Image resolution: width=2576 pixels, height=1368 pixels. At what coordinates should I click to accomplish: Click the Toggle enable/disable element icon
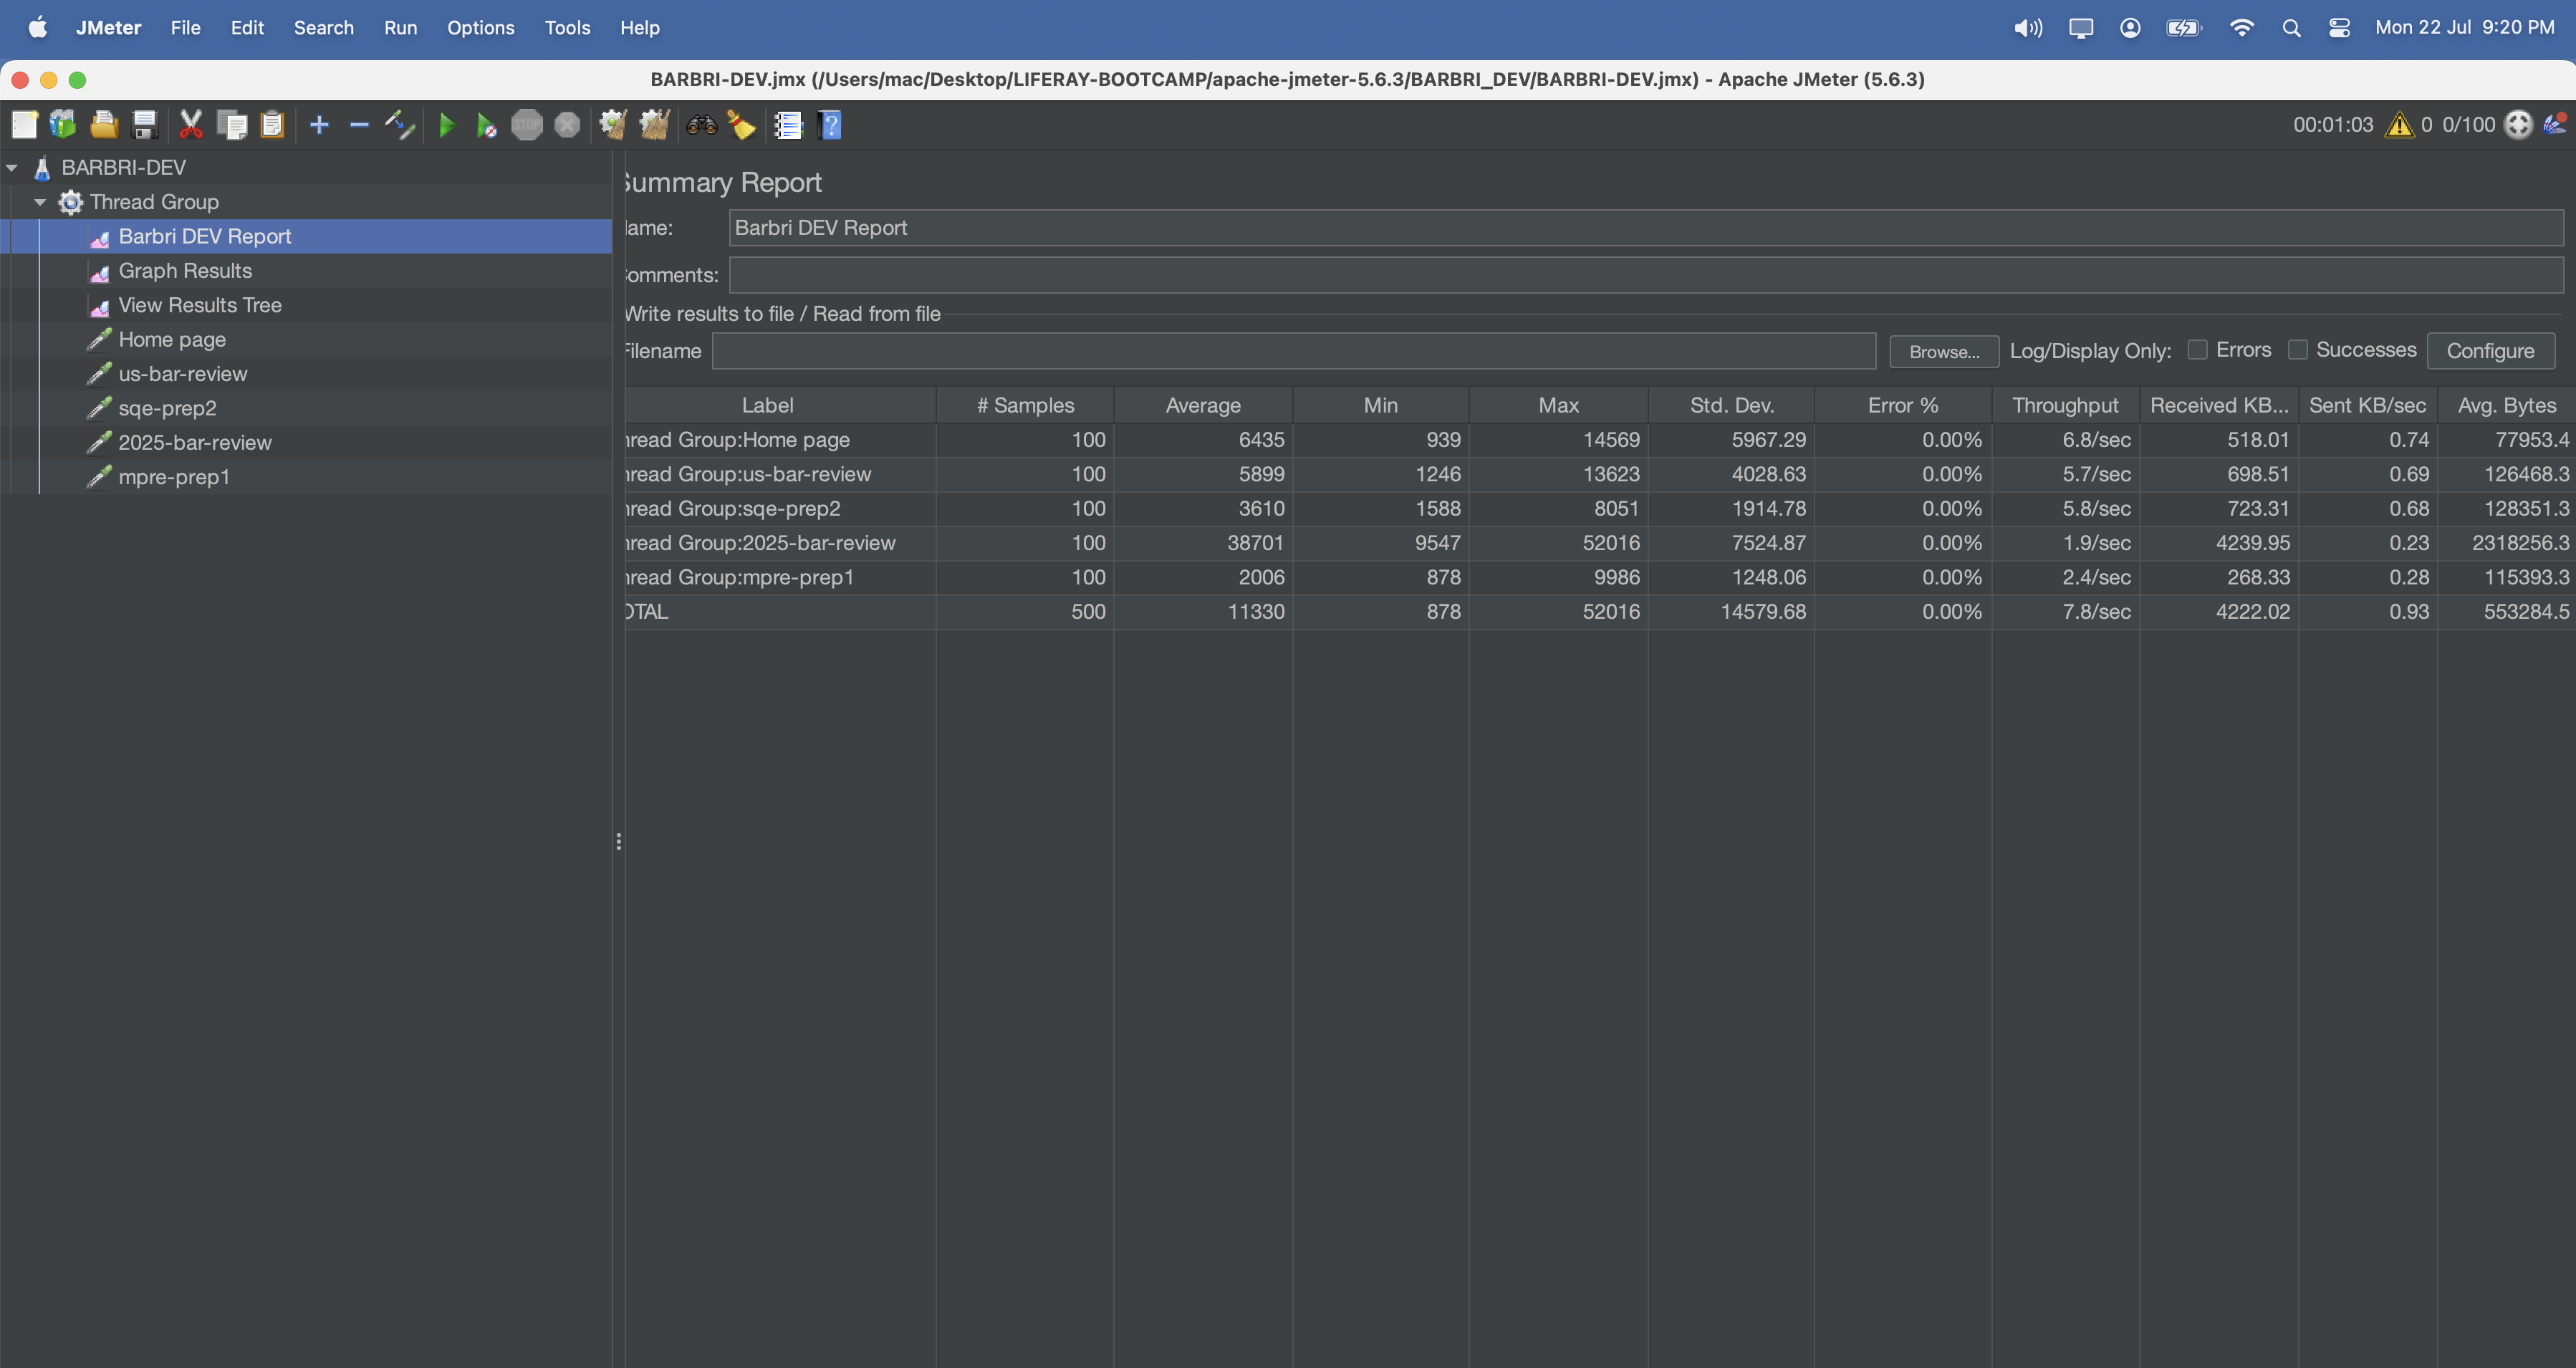pyautogui.click(x=399, y=125)
